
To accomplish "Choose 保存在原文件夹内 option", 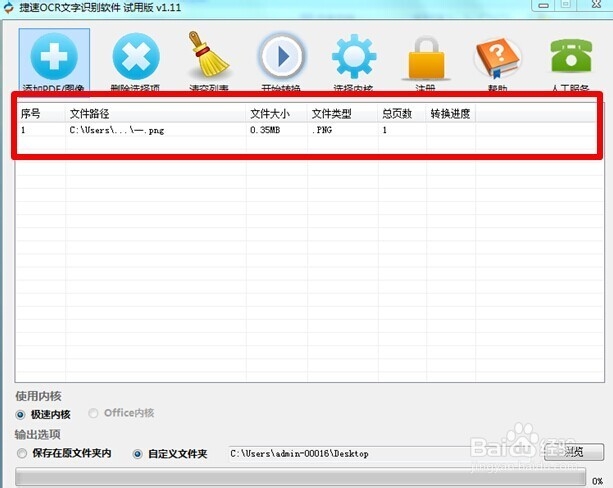I will coord(22,453).
